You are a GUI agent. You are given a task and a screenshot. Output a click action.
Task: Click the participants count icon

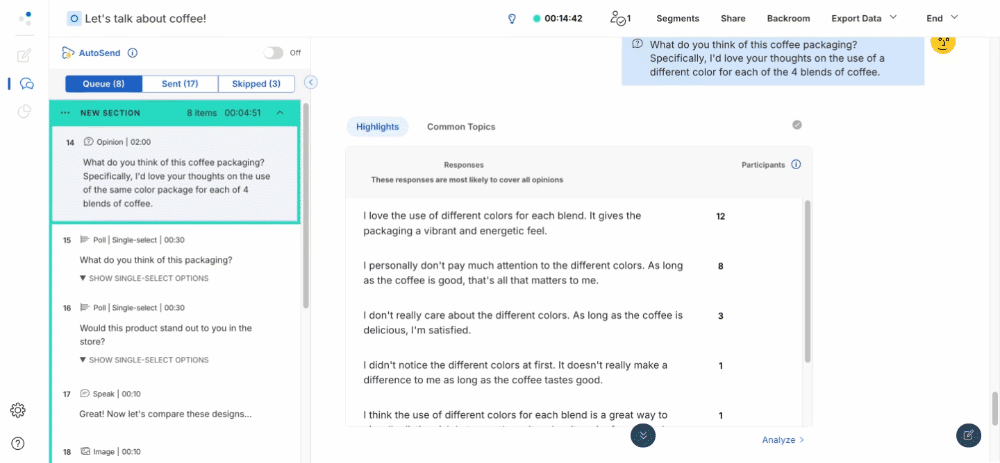click(x=620, y=18)
